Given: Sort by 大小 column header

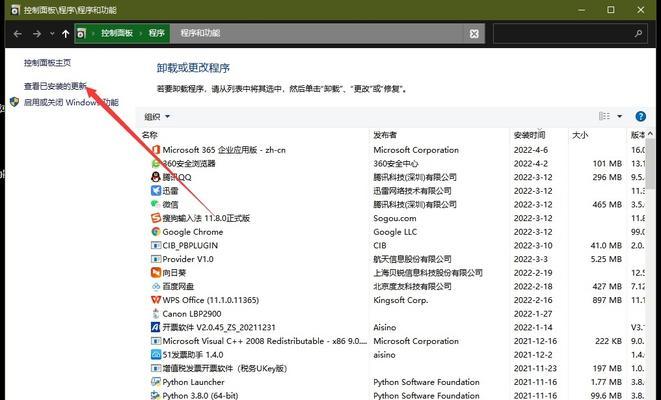Looking at the screenshot, I should (580, 135).
